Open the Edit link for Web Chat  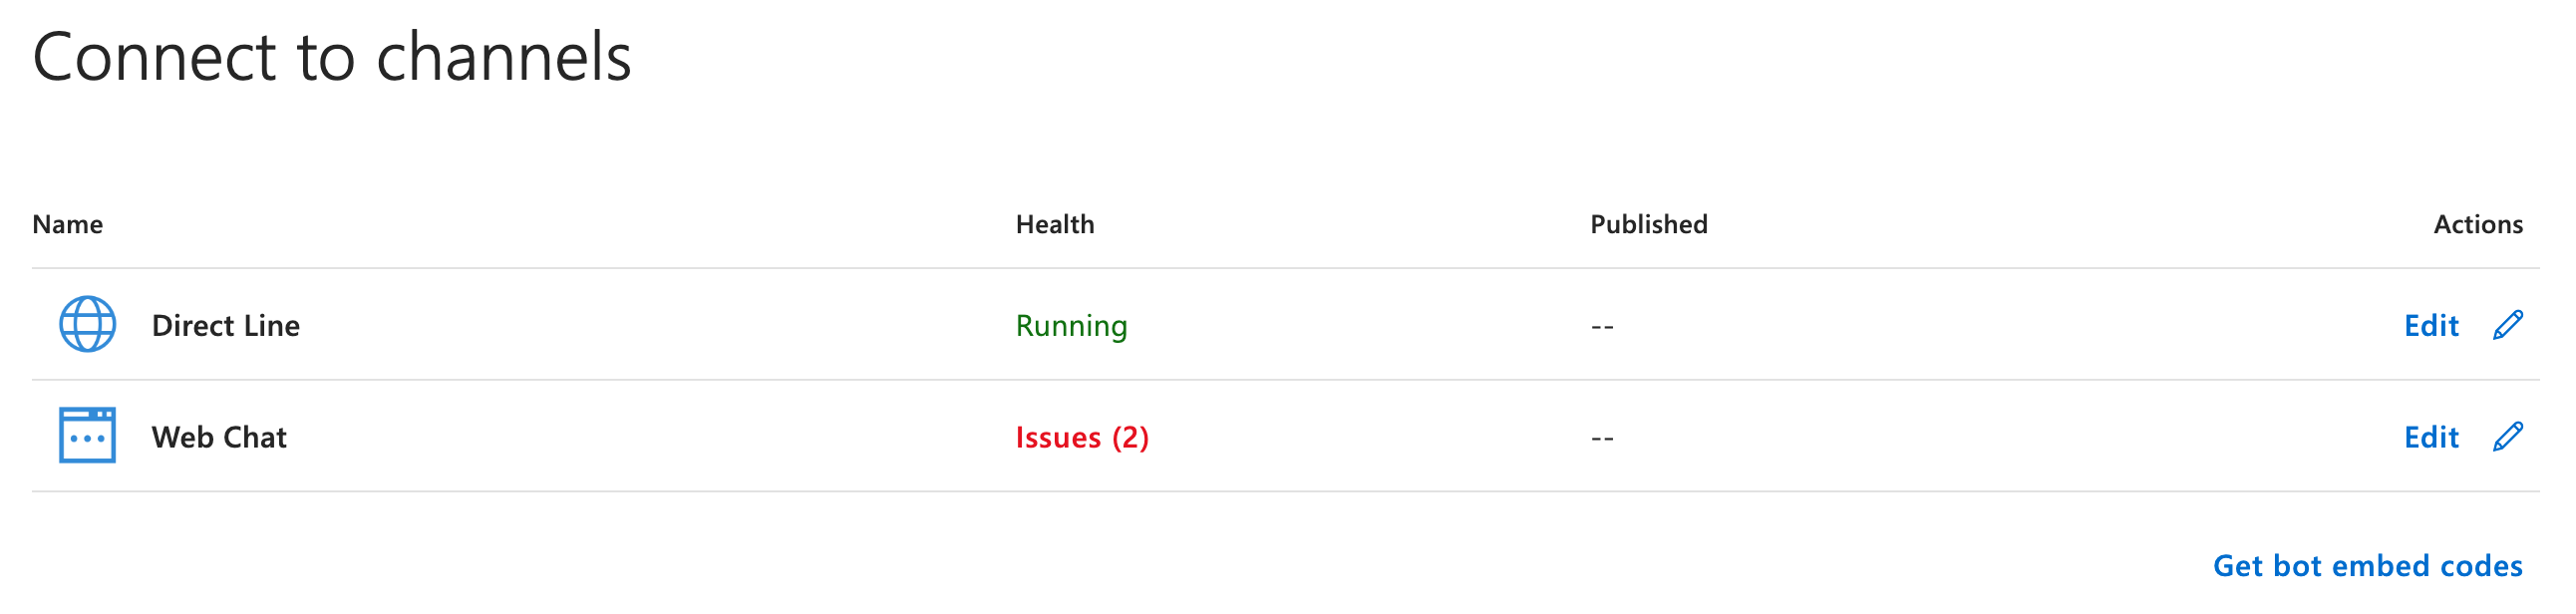pyautogui.click(x=2431, y=438)
